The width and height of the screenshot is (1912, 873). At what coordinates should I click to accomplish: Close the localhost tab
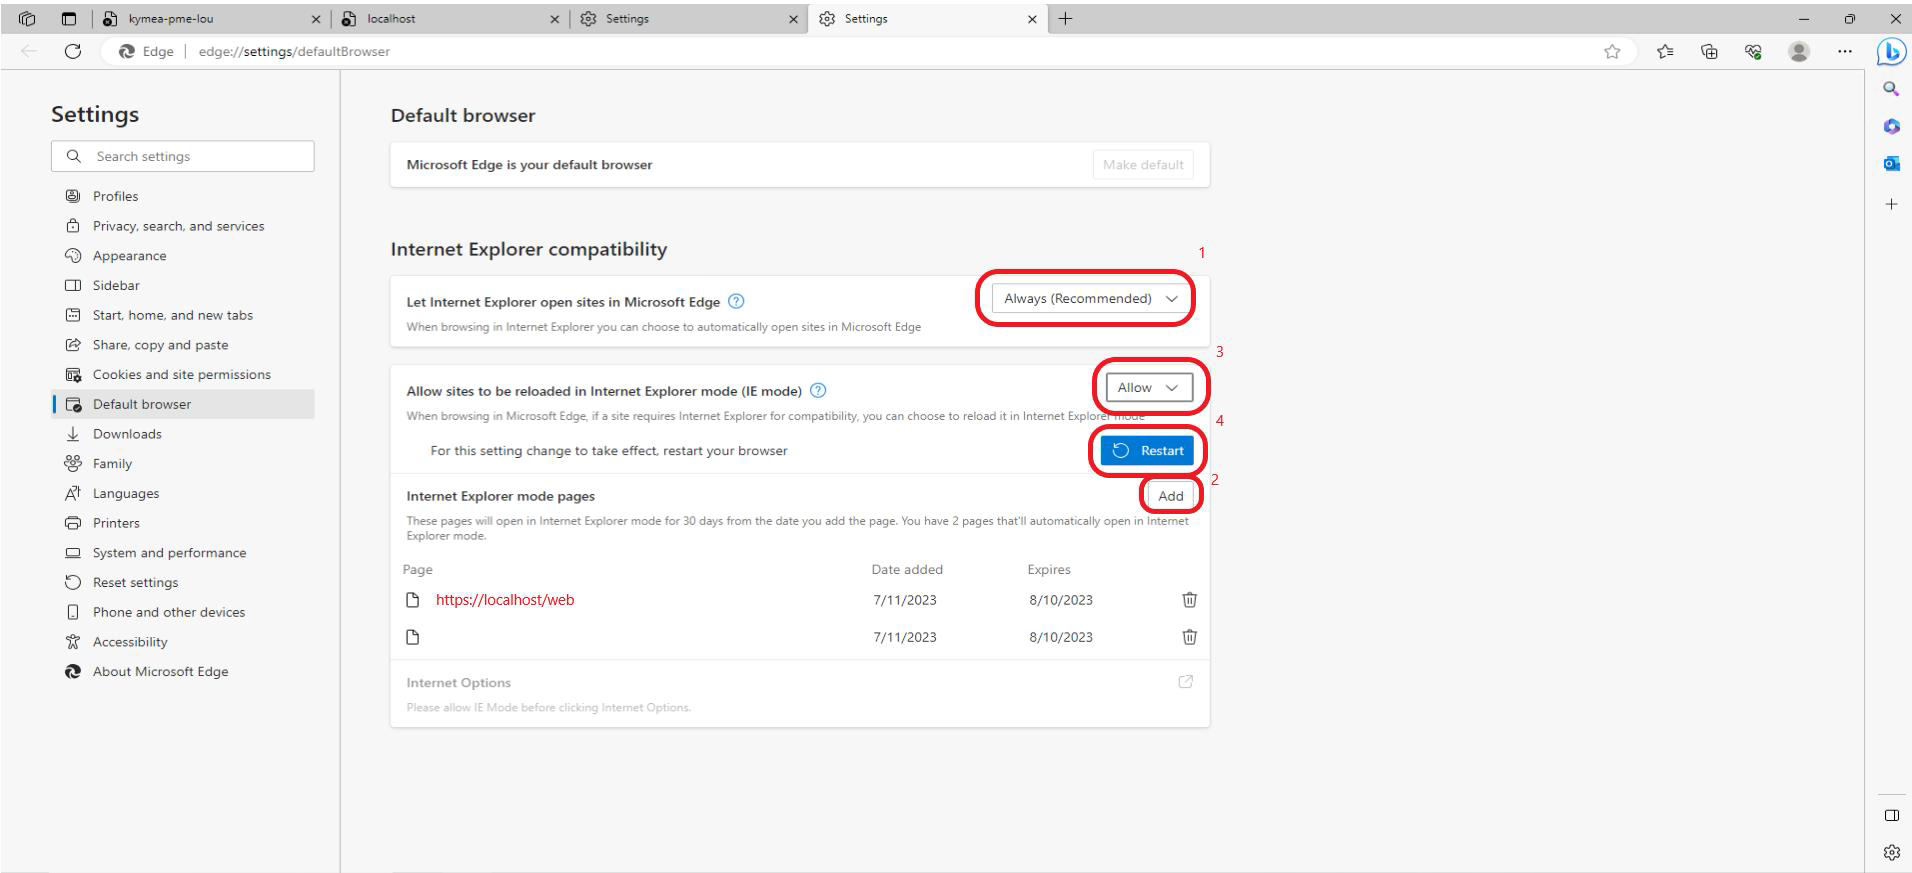pyautogui.click(x=555, y=19)
